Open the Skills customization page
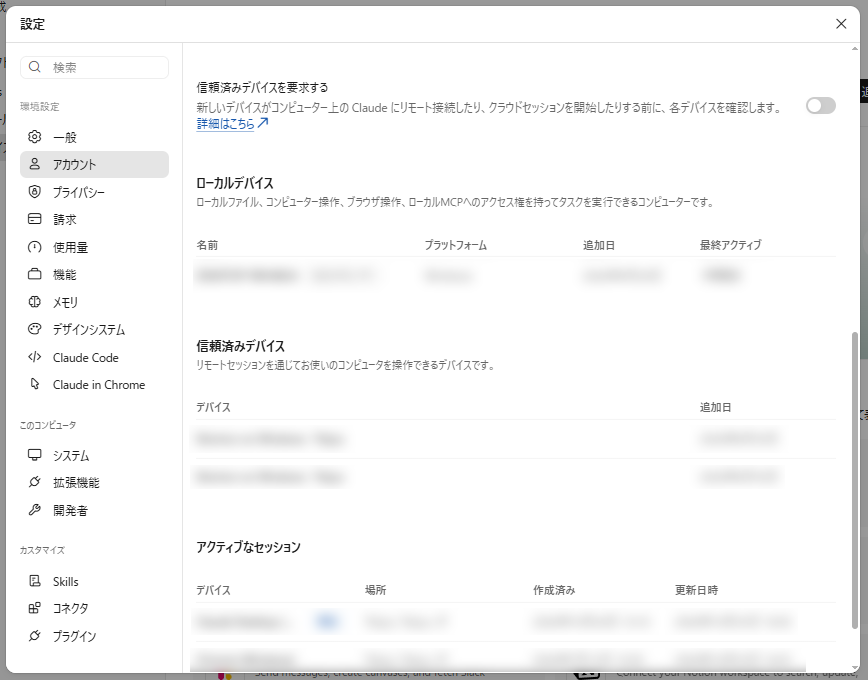 click(x=94, y=581)
